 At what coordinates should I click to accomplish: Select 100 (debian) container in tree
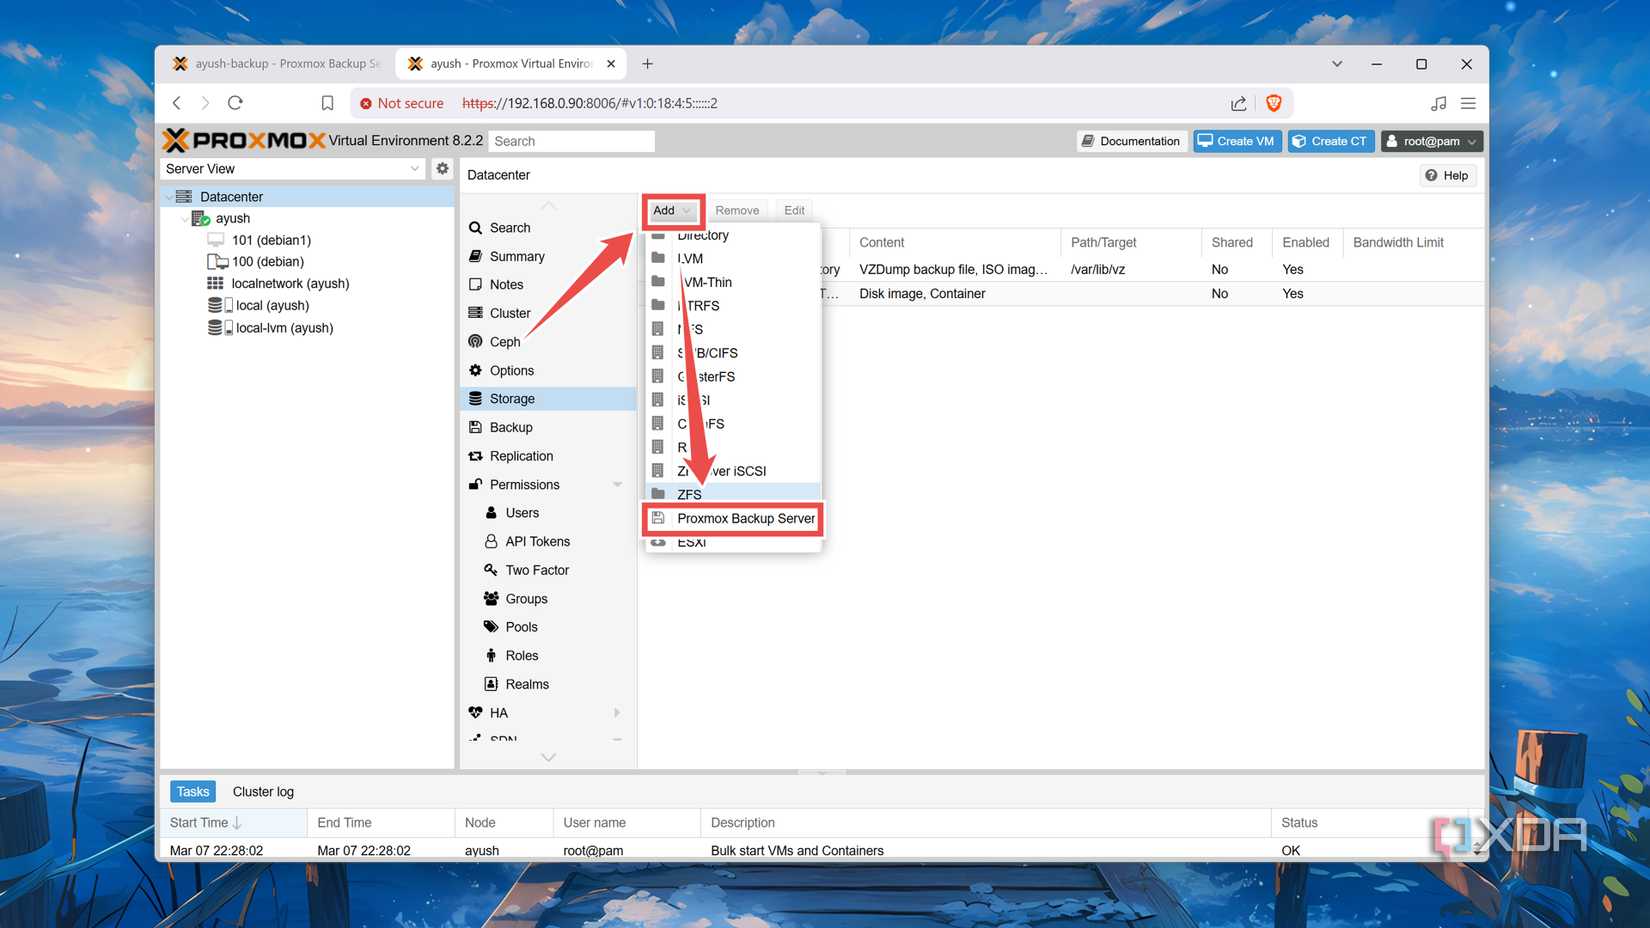click(x=267, y=262)
